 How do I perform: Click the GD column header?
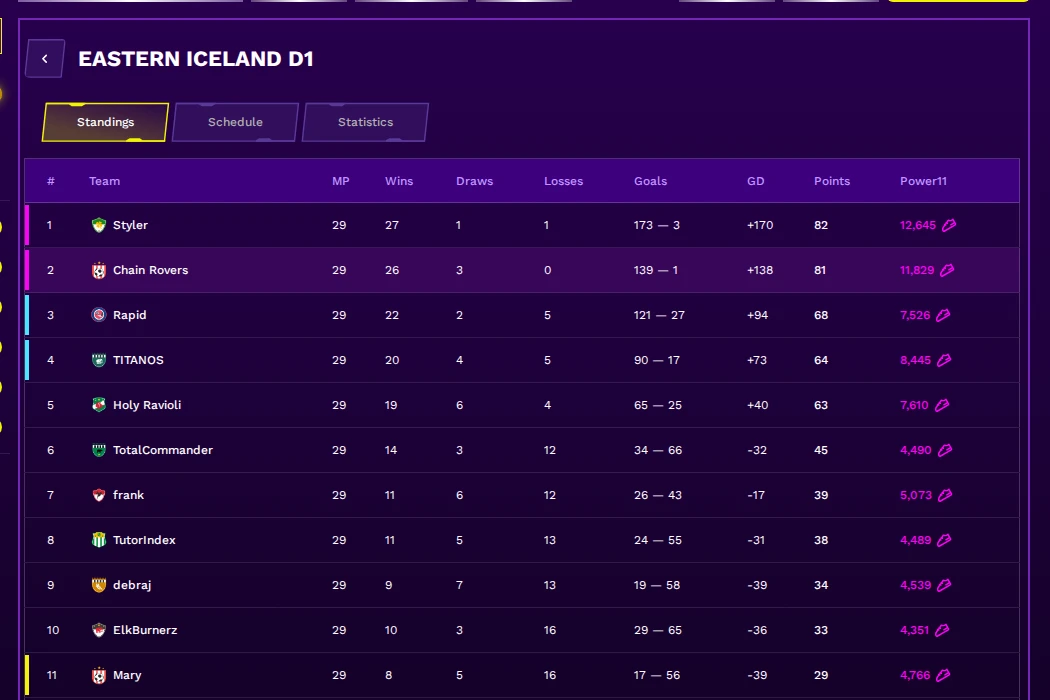point(755,181)
